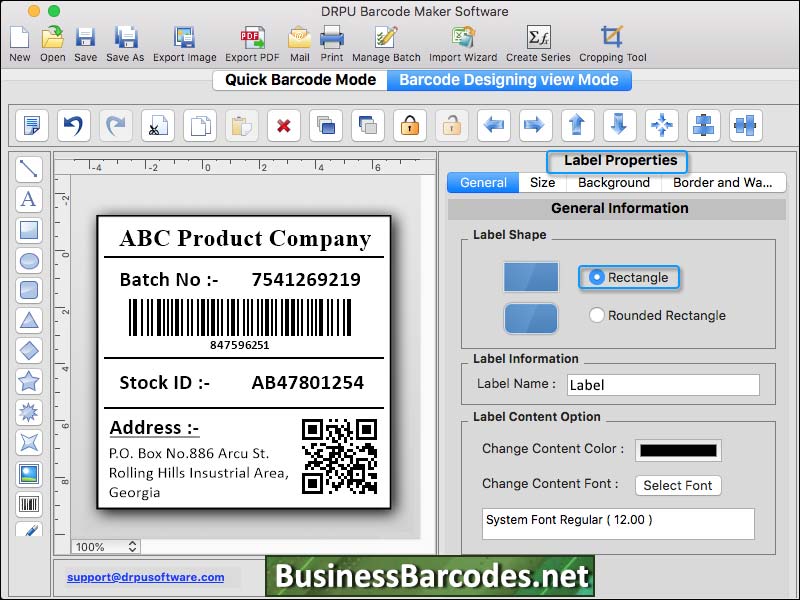Screen dimensions: 800x600
Task: Lock the selected design object
Action: [409, 125]
